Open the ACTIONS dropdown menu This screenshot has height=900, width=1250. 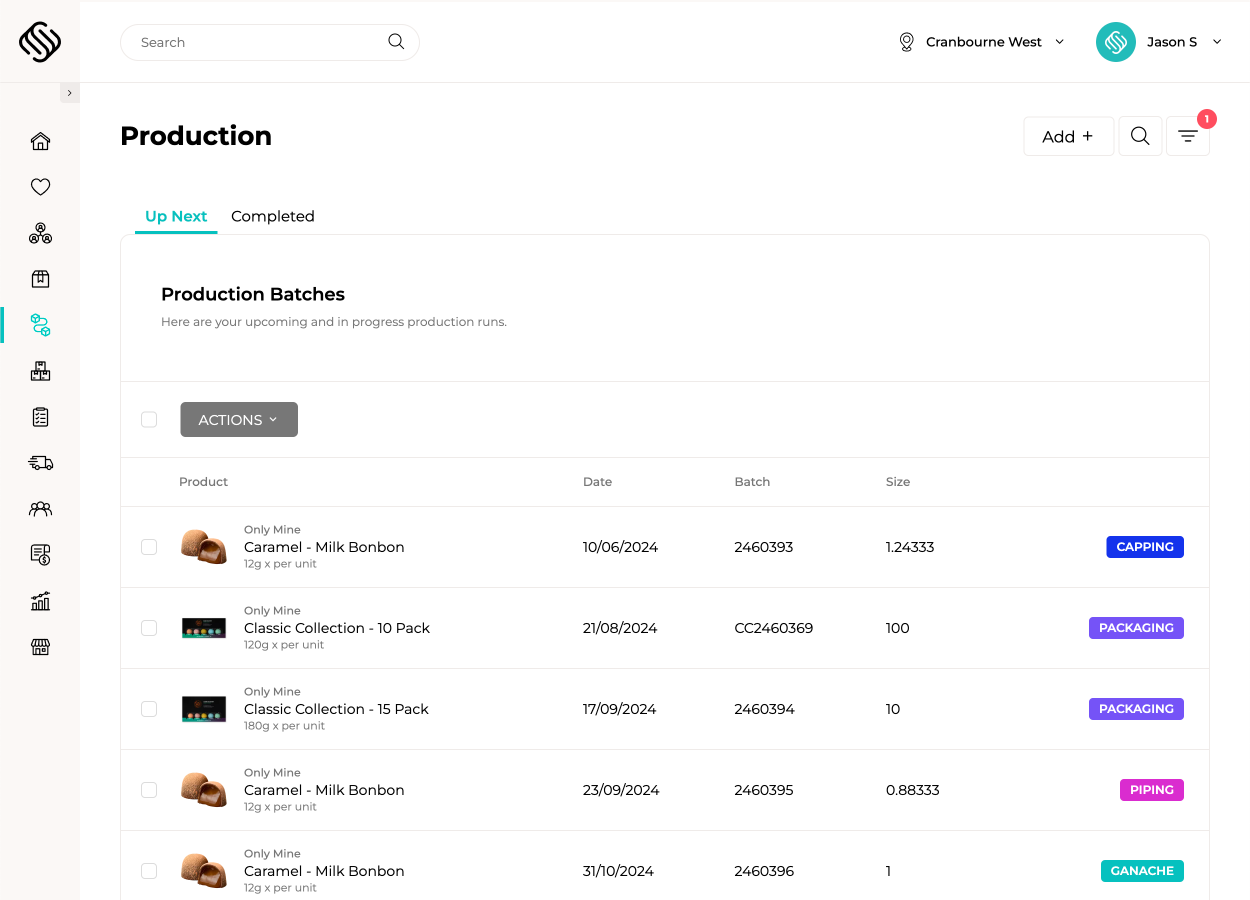click(x=238, y=419)
